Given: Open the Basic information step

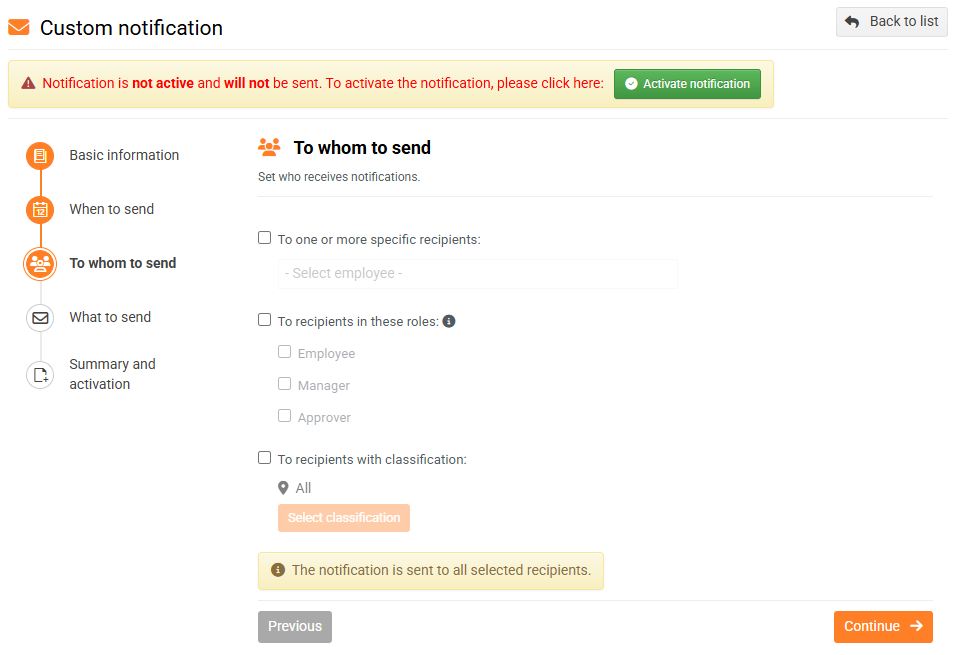Looking at the screenshot, I should click(x=124, y=155).
